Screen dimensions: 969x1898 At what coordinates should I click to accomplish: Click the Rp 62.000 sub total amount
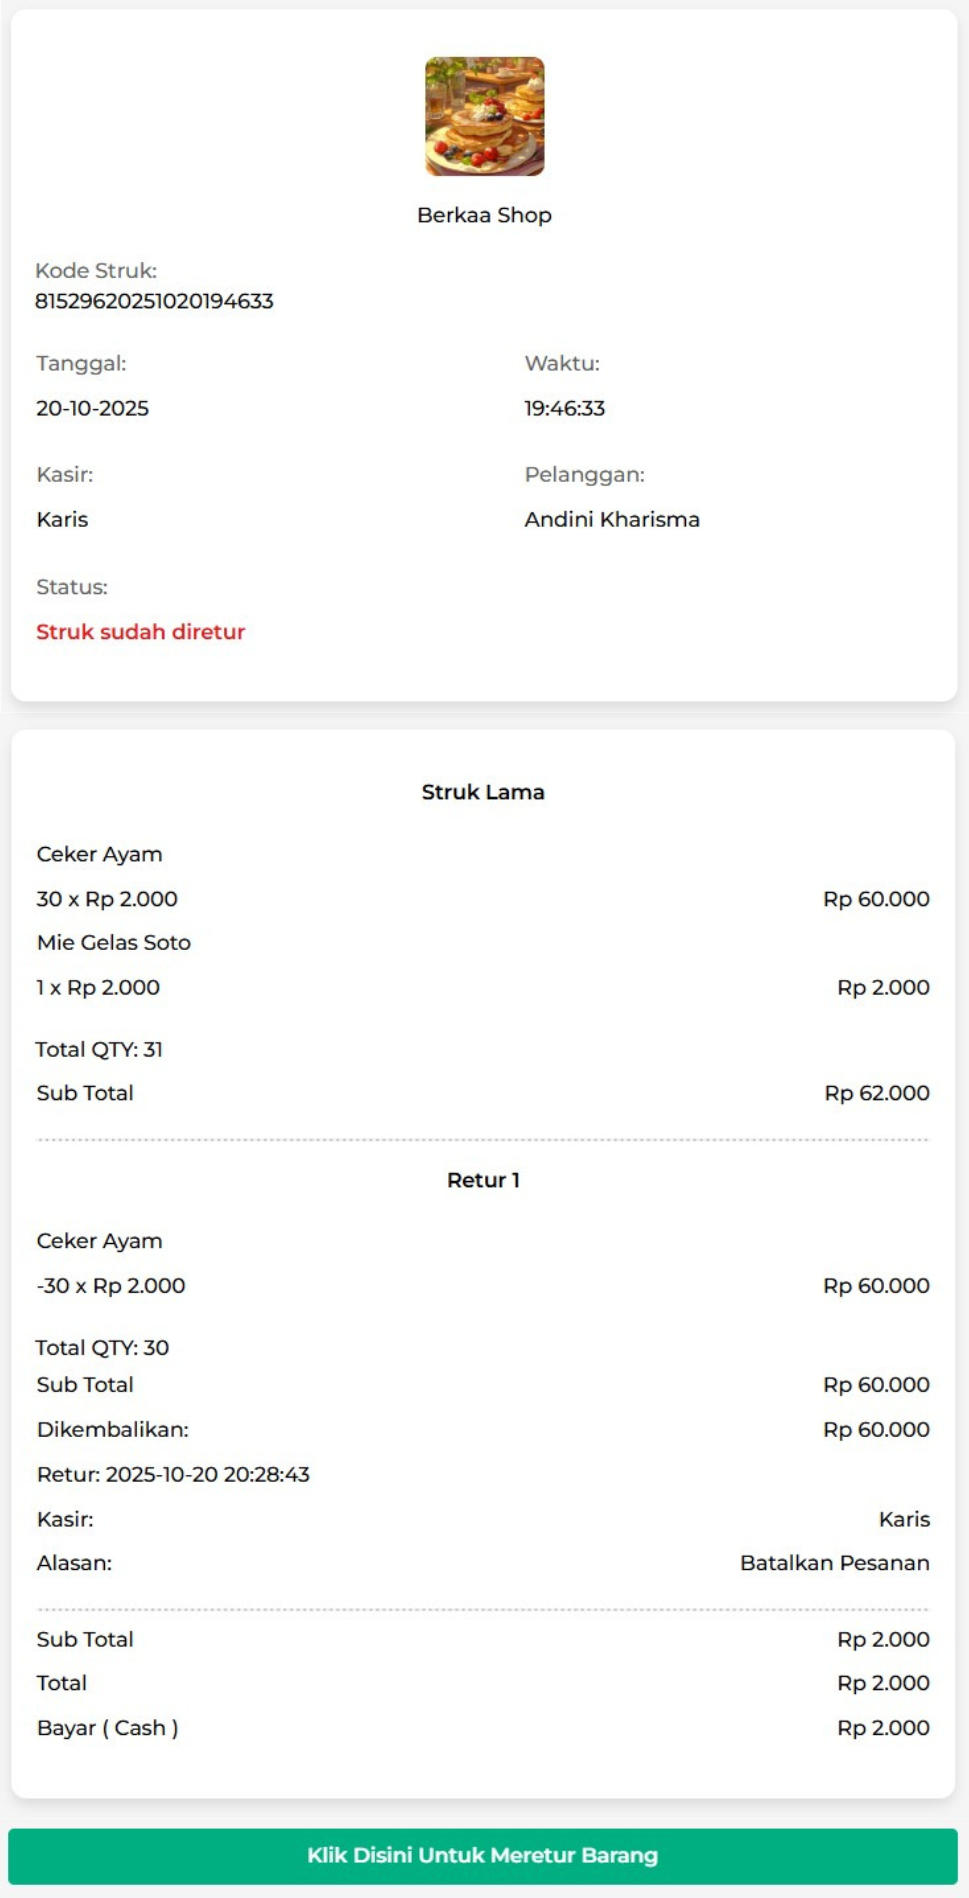click(876, 1093)
